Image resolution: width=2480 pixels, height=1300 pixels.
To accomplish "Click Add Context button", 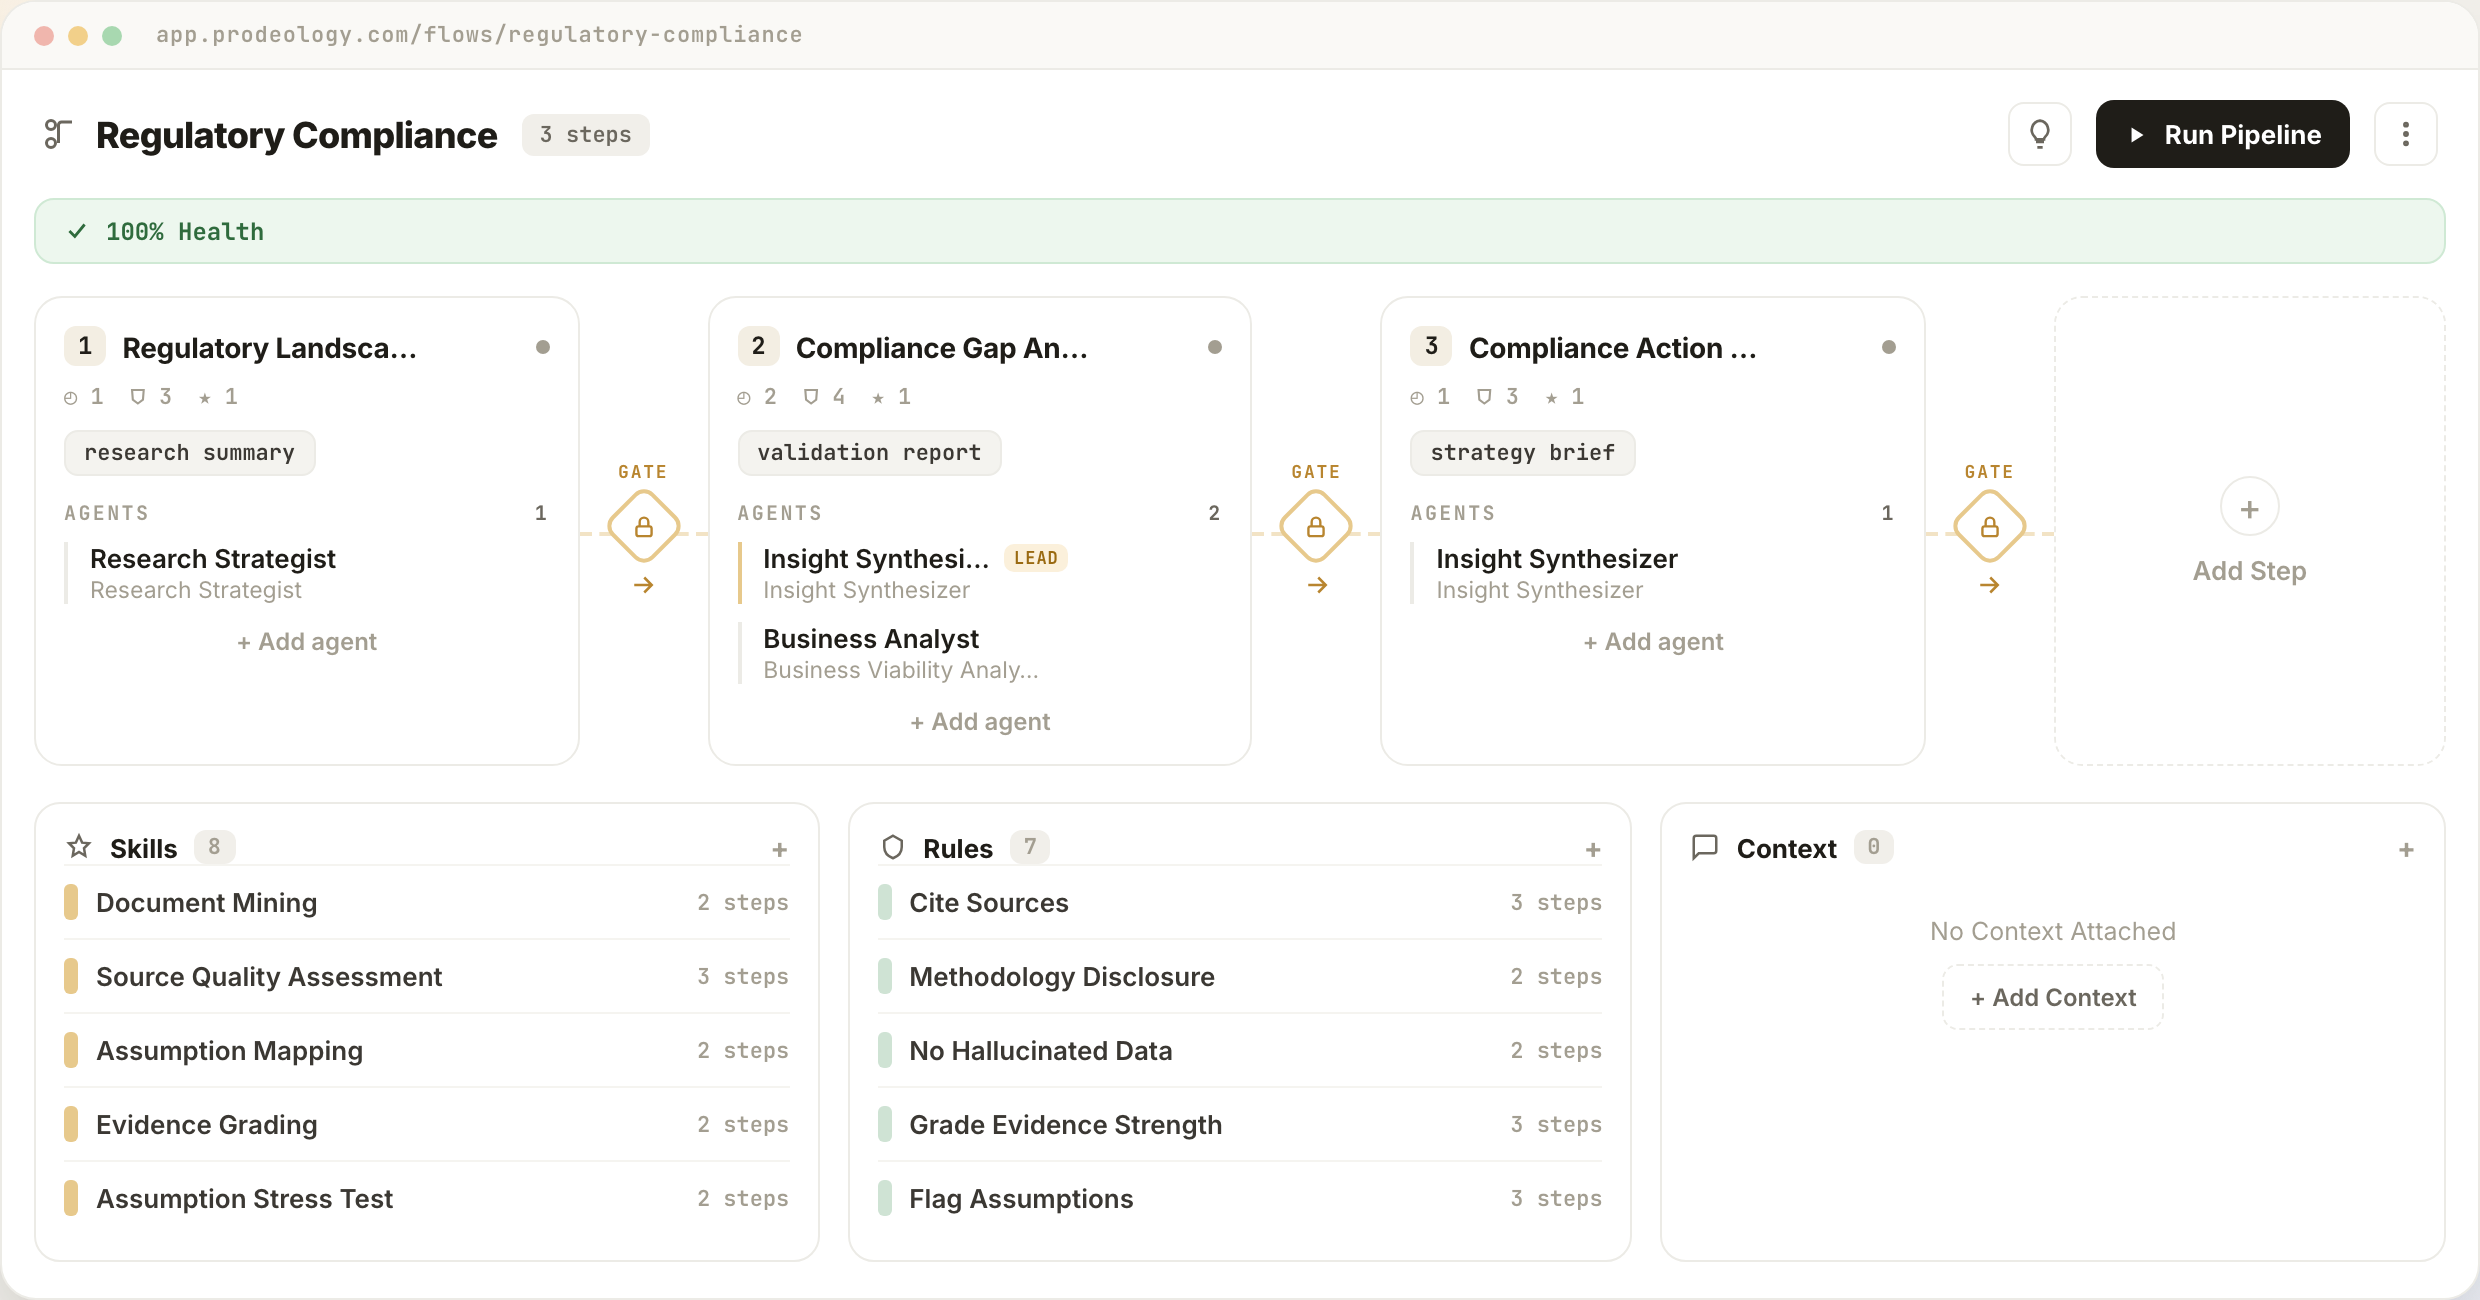I will pos(2053,997).
